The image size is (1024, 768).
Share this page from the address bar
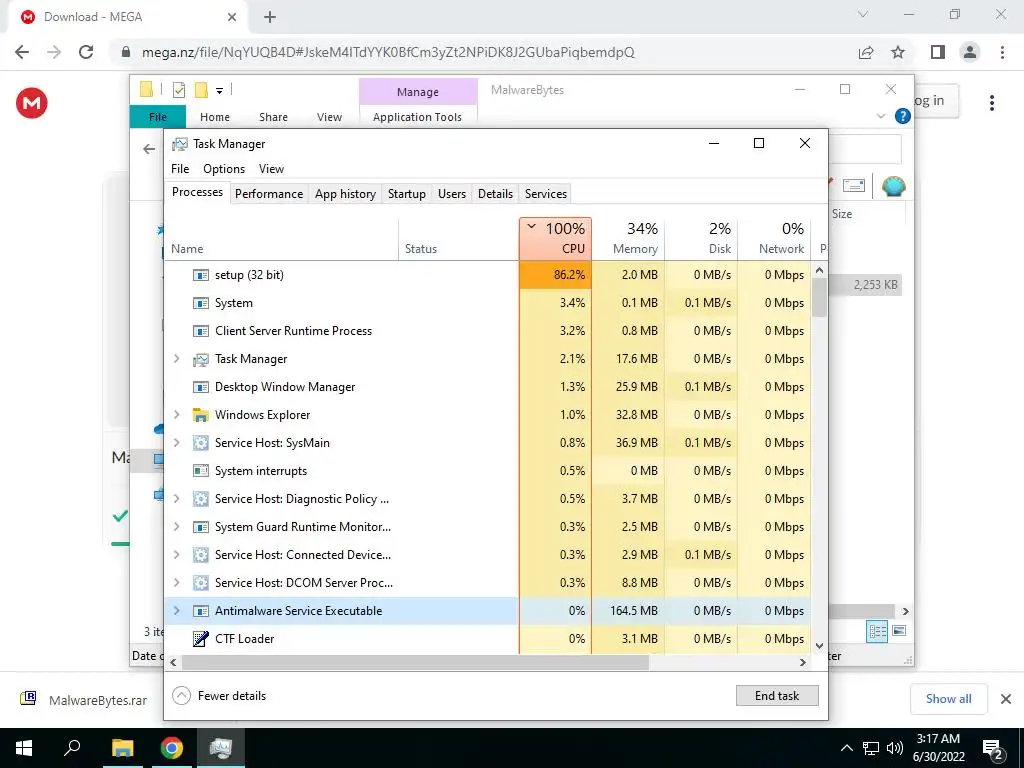coord(866,52)
